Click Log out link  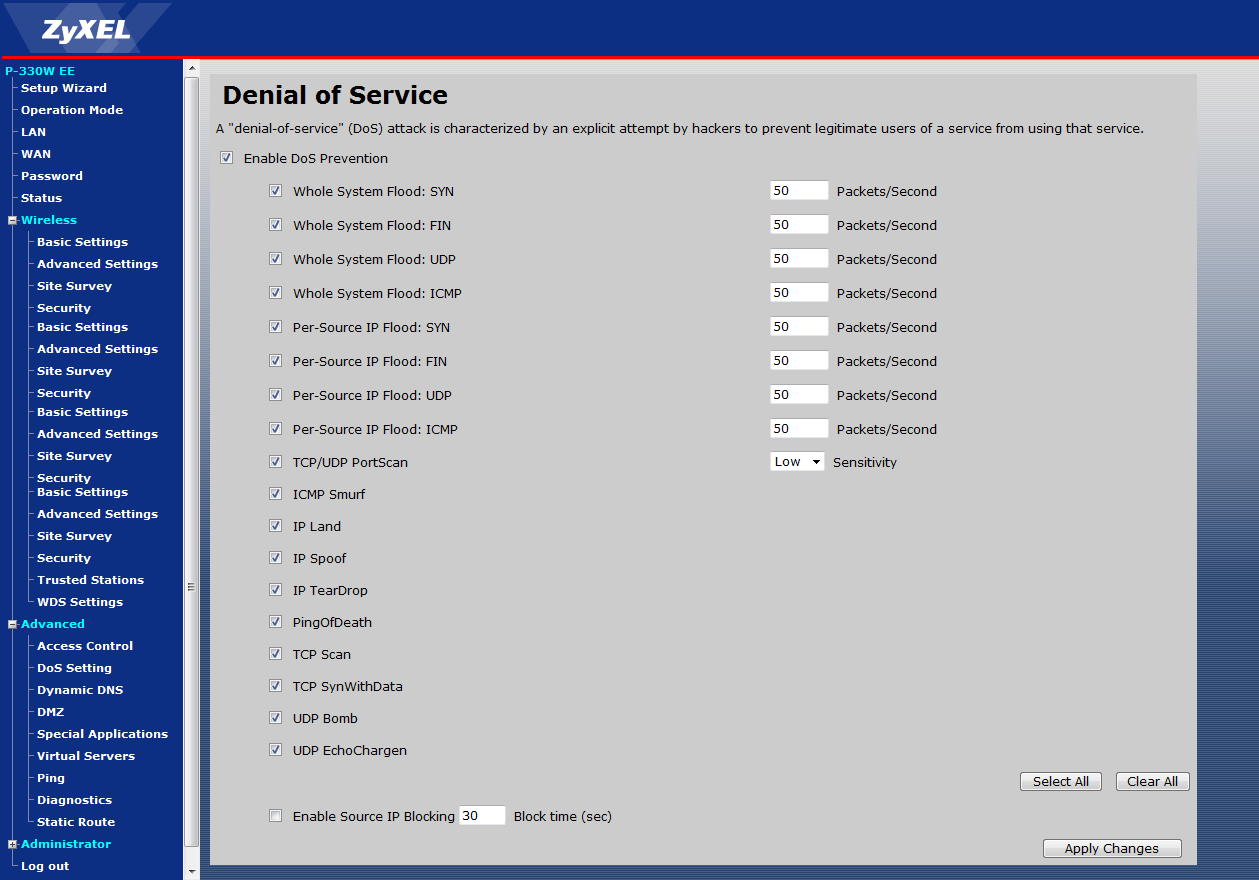[45, 866]
